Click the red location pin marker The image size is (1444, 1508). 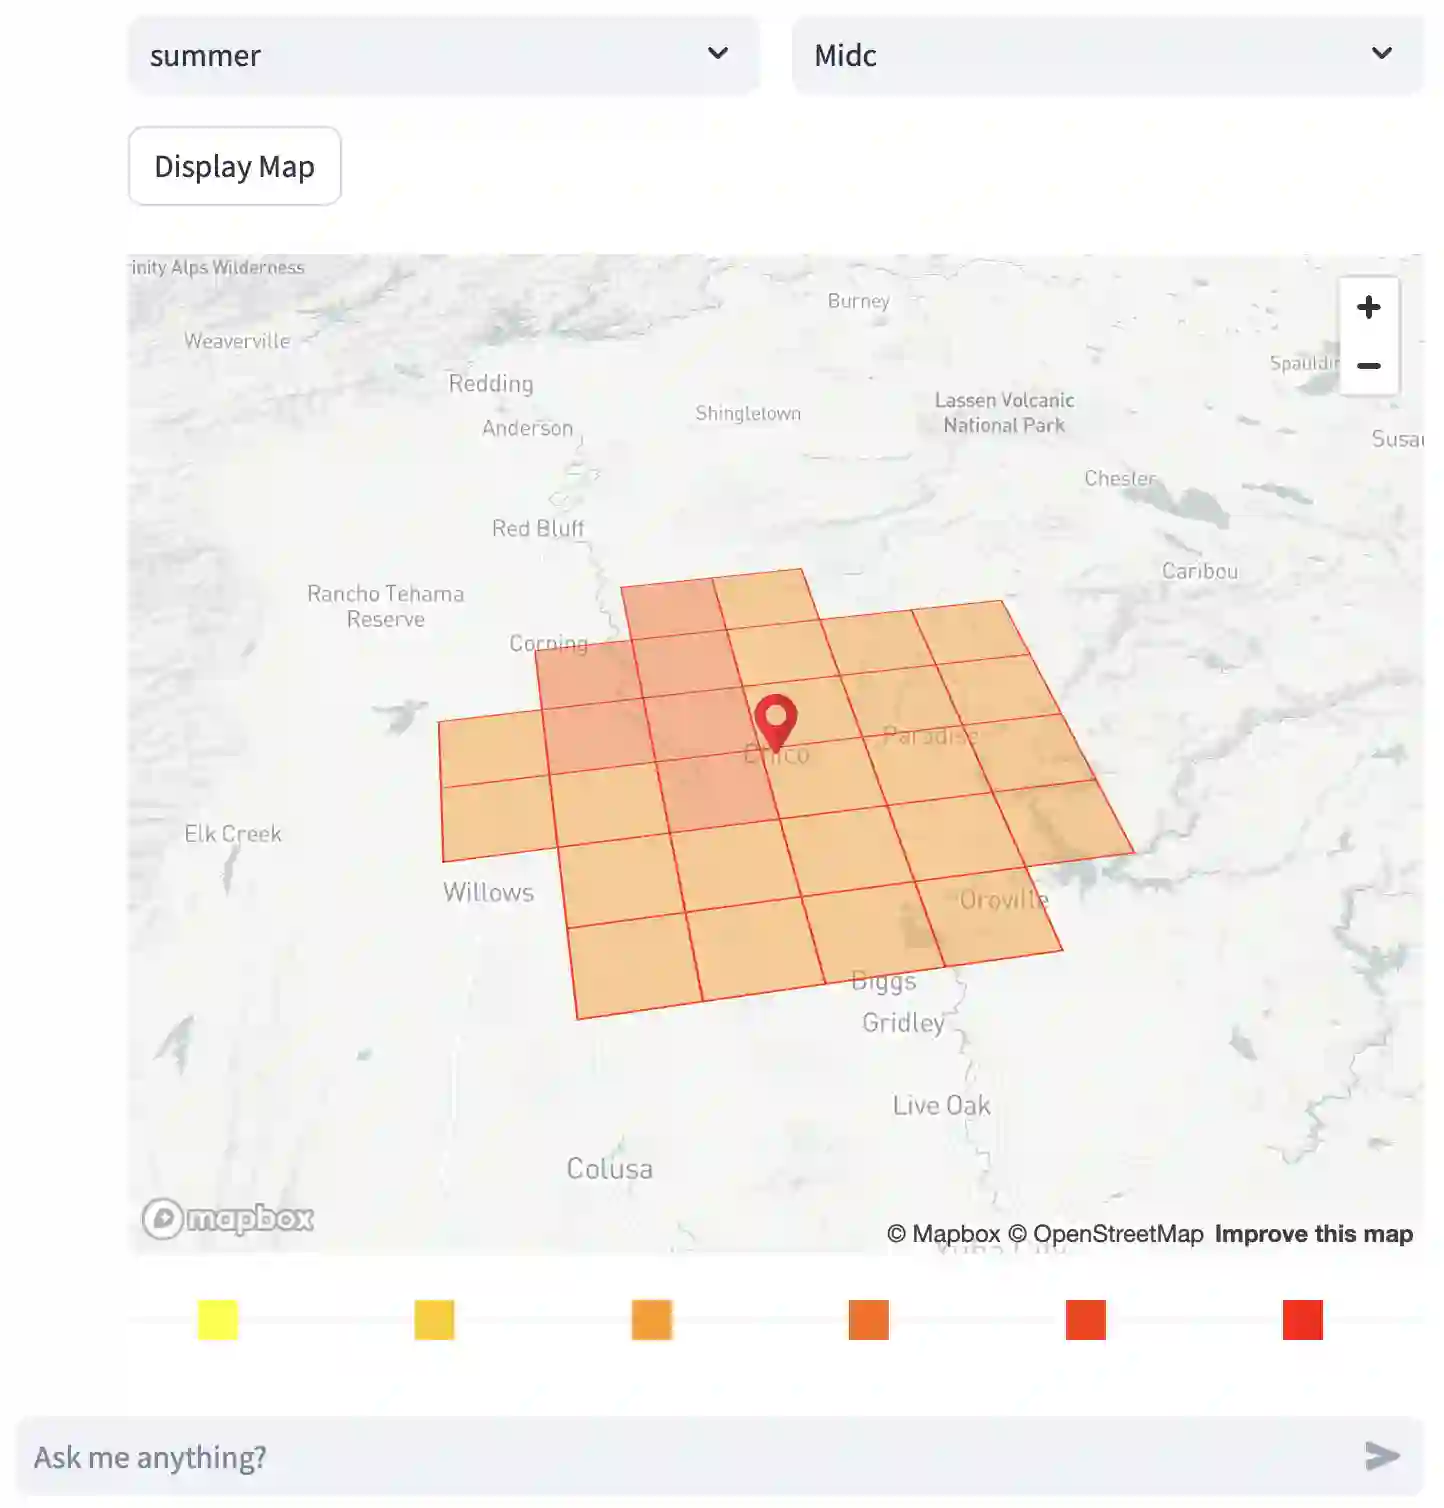pyautogui.click(x=775, y=722)
